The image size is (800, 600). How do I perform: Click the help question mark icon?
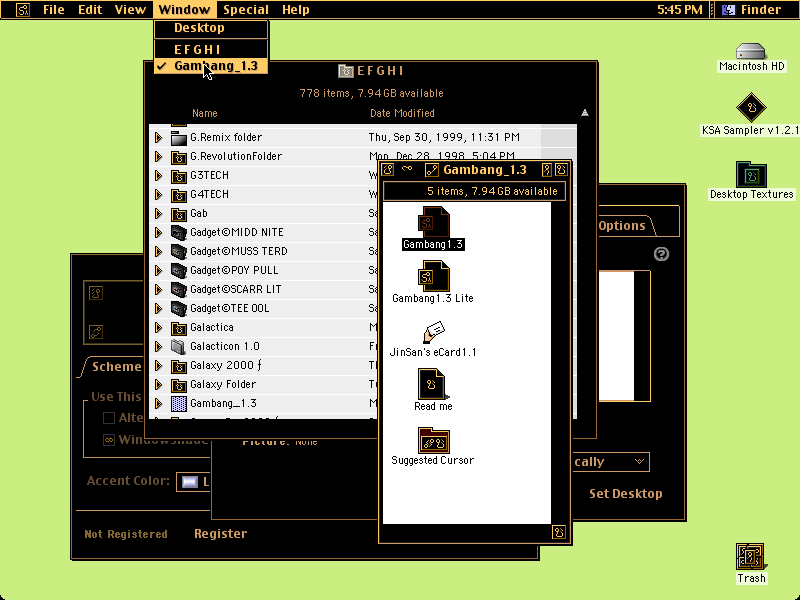pyautogui.click(x=661, y=254)
